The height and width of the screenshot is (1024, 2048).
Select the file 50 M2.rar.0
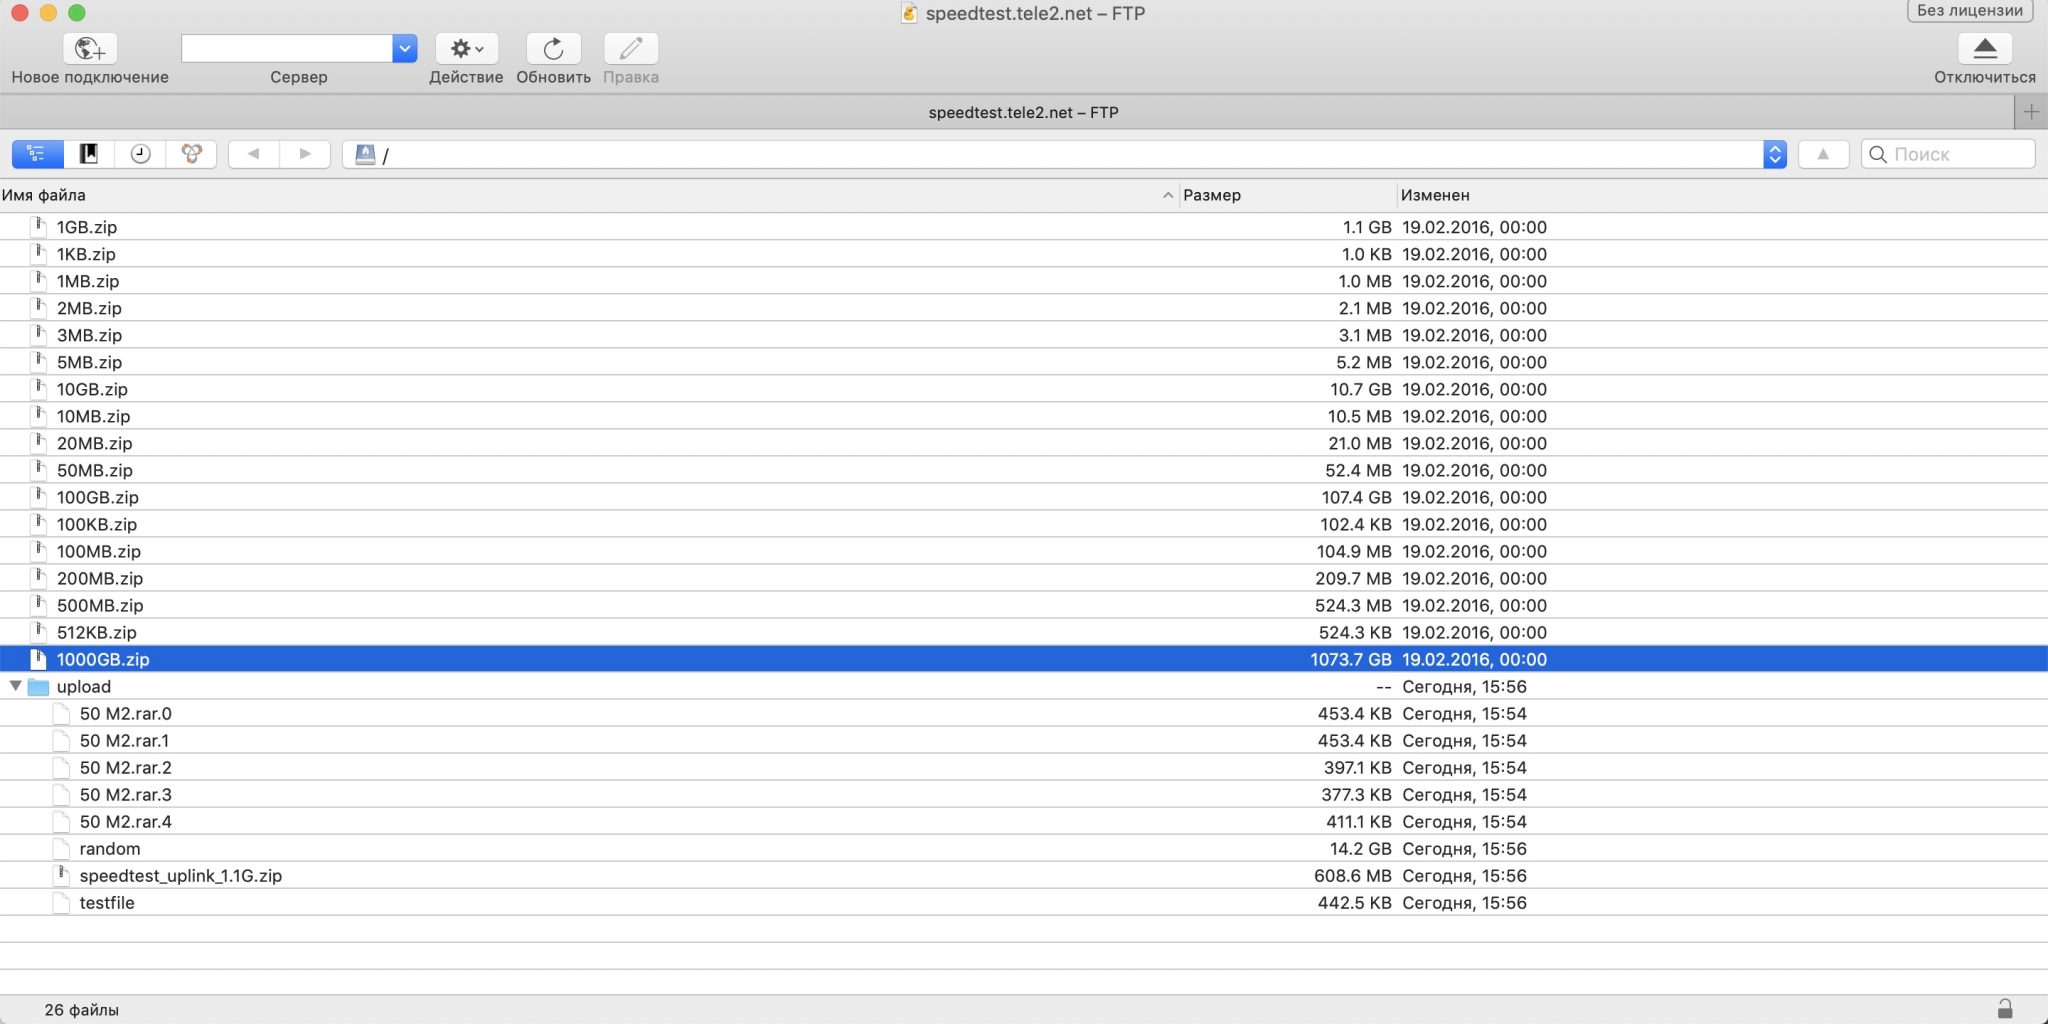tap(1024, 713)
